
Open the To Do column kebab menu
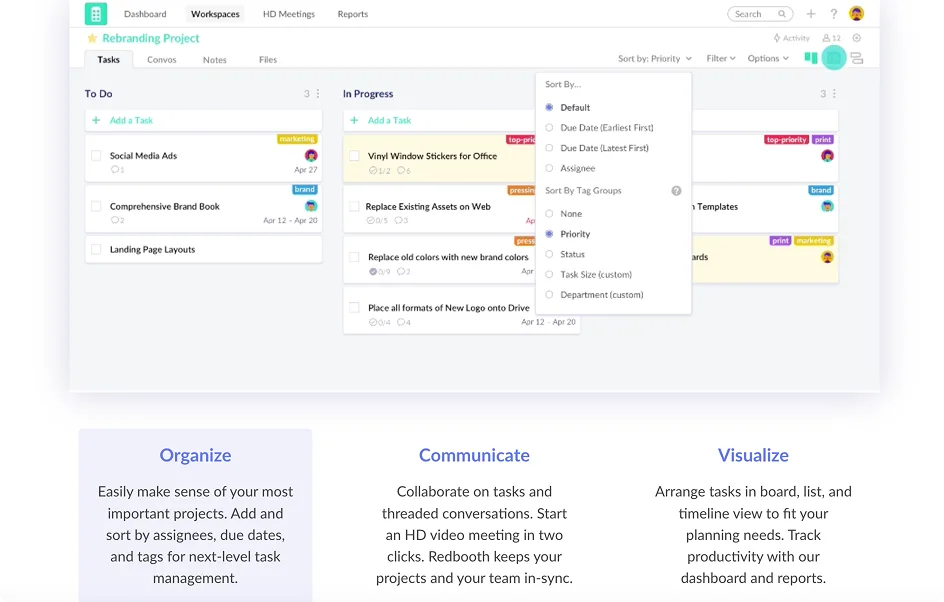[319, 94]
